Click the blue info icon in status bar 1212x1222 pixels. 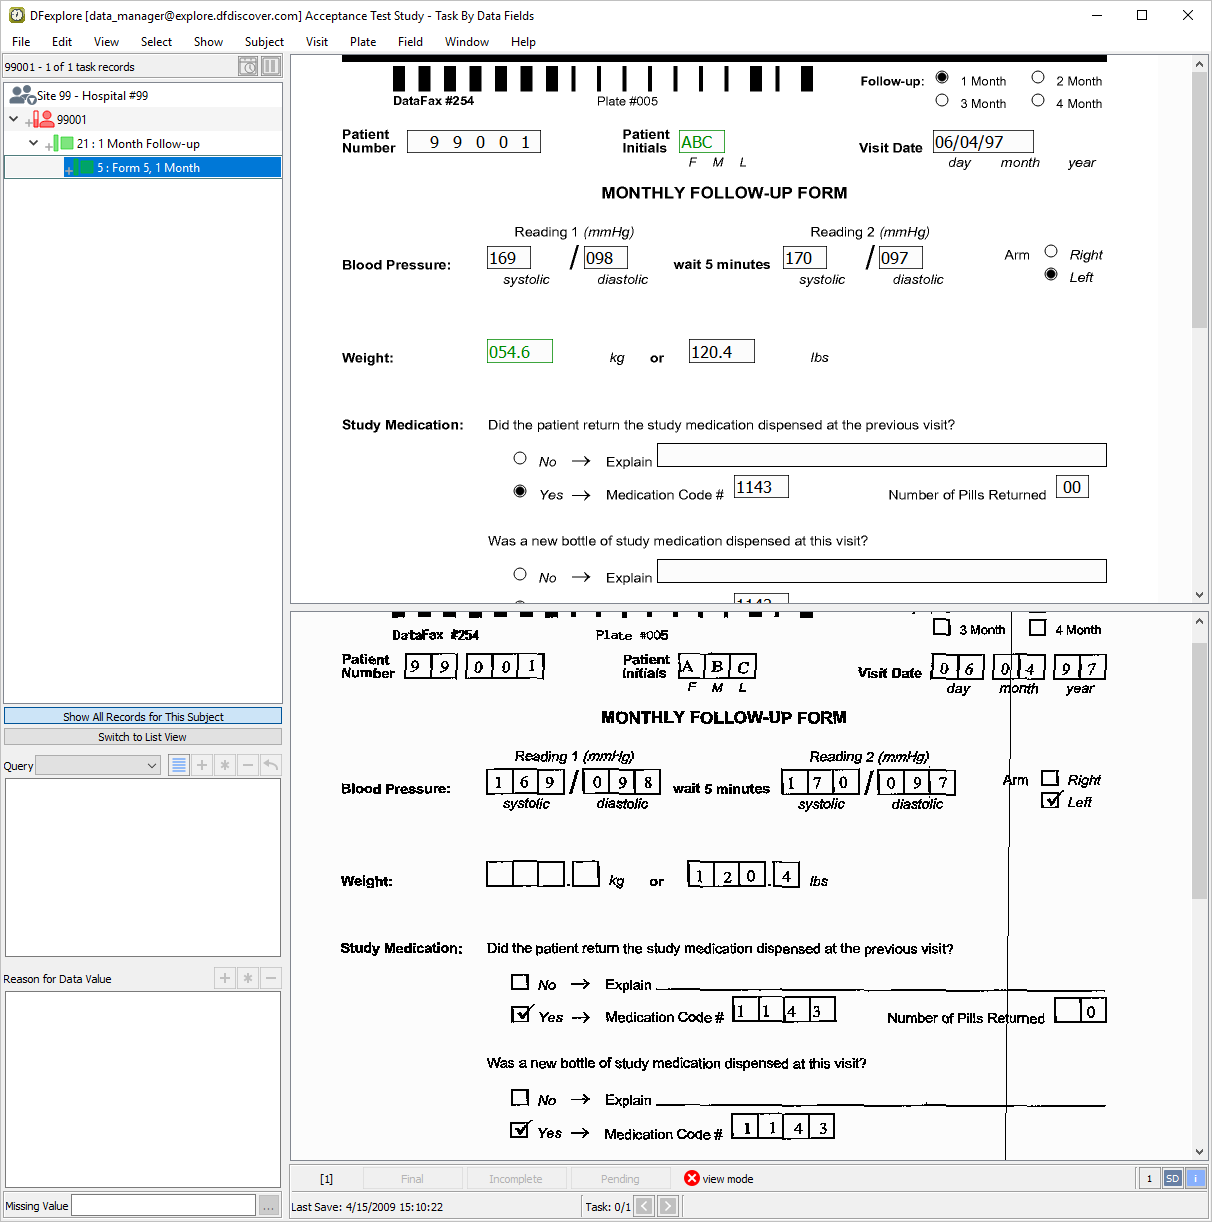(1195, 1178)
